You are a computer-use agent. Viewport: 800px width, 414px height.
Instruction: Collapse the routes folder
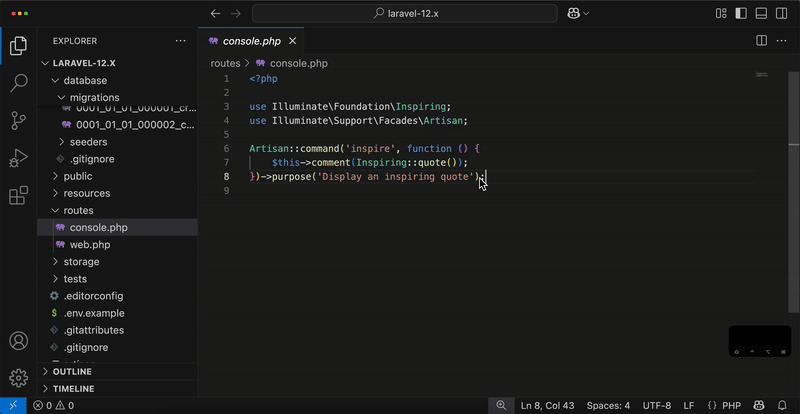click(117, 210)
